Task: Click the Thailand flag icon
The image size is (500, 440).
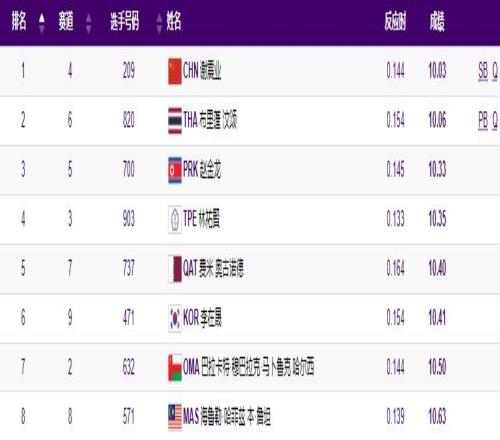Action: [175, 120]
